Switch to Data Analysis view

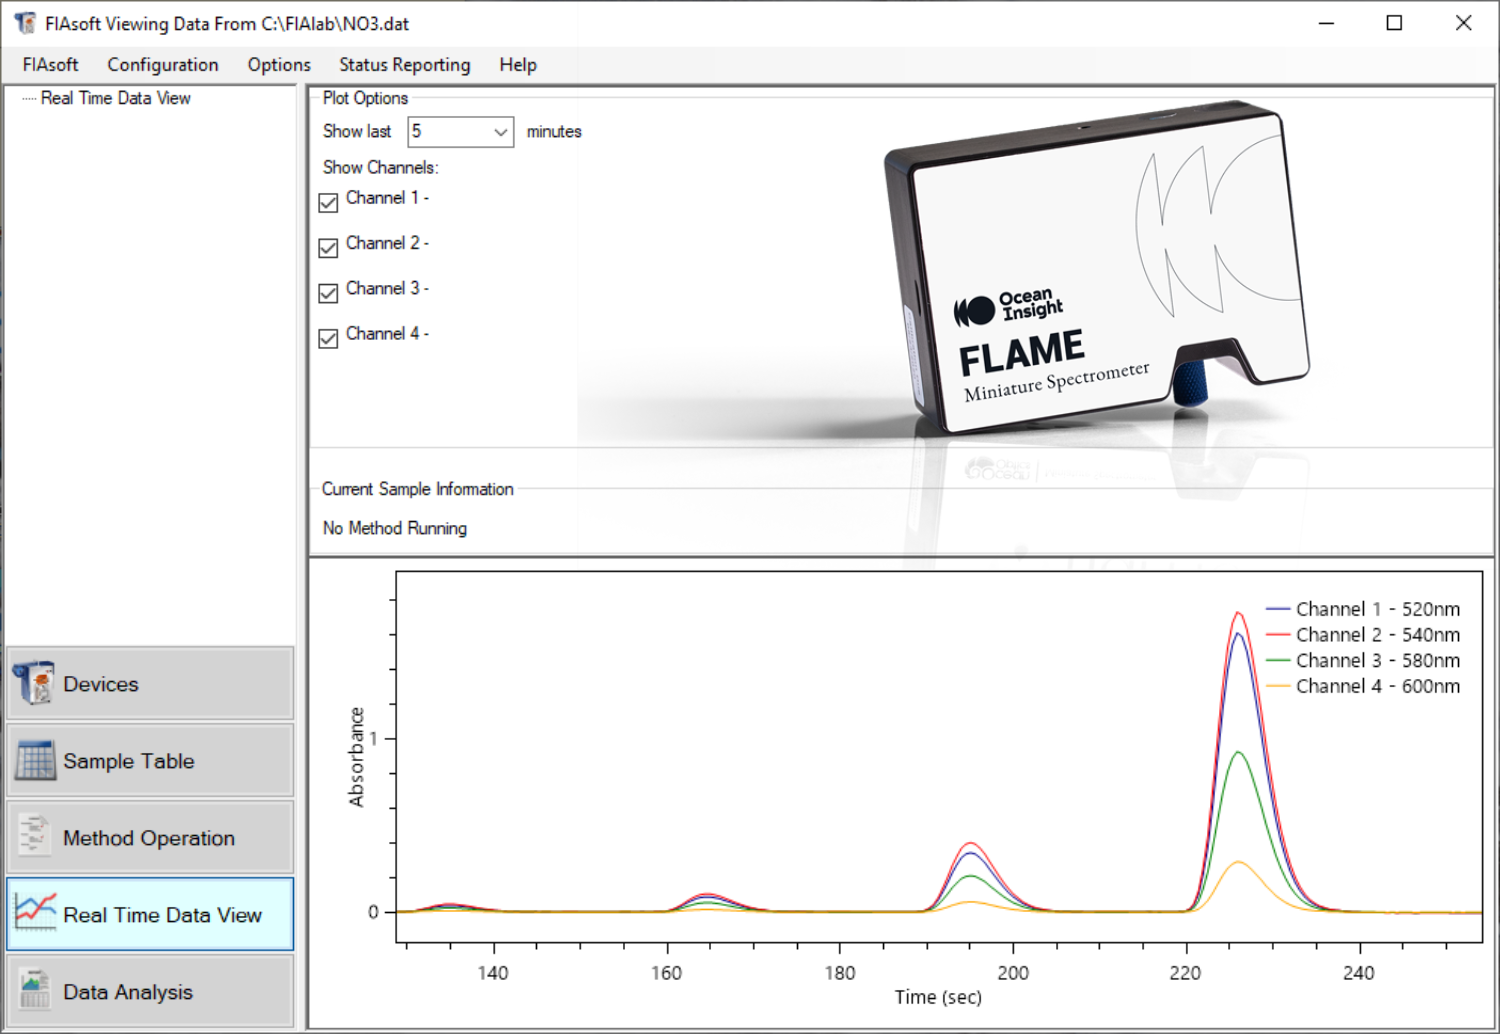tap(126, 991)
